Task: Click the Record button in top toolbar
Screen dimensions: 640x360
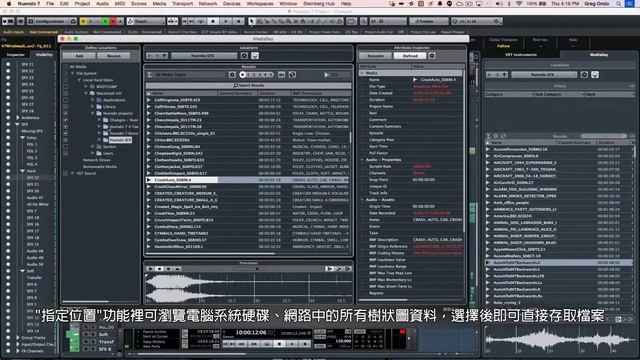Action: coord(239,21)
